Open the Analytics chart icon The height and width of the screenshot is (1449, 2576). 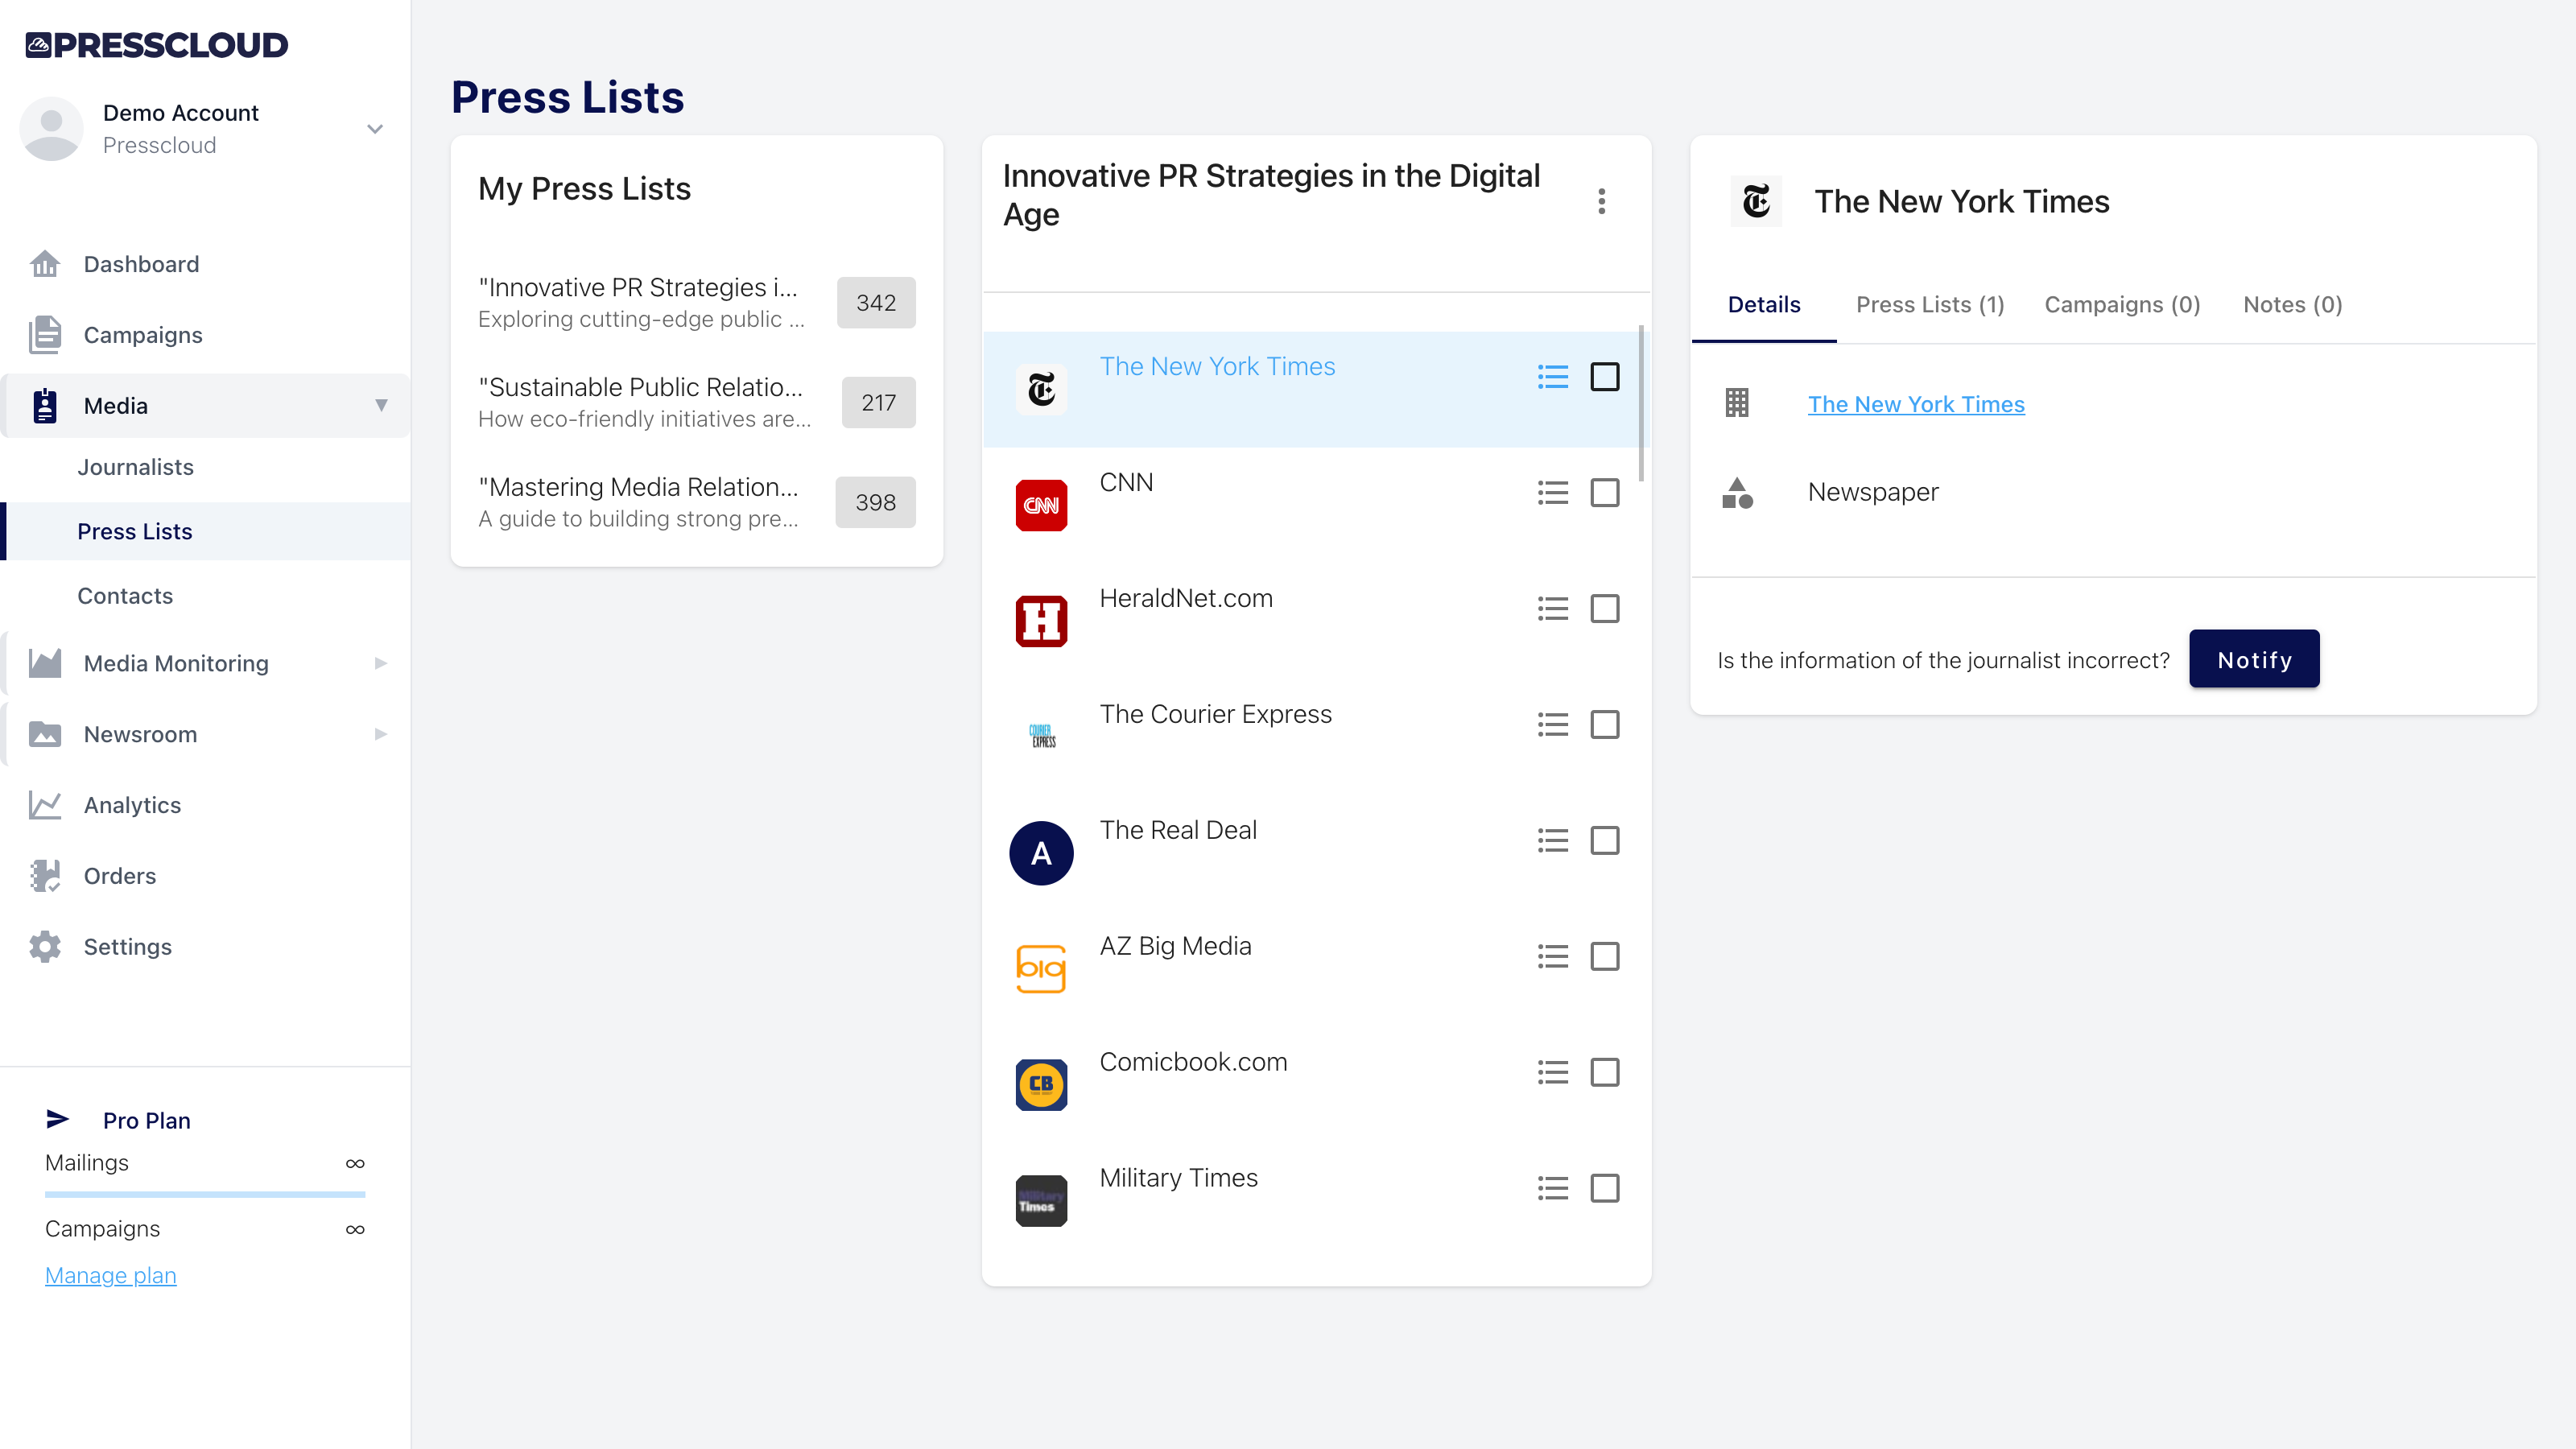point(45,805)
